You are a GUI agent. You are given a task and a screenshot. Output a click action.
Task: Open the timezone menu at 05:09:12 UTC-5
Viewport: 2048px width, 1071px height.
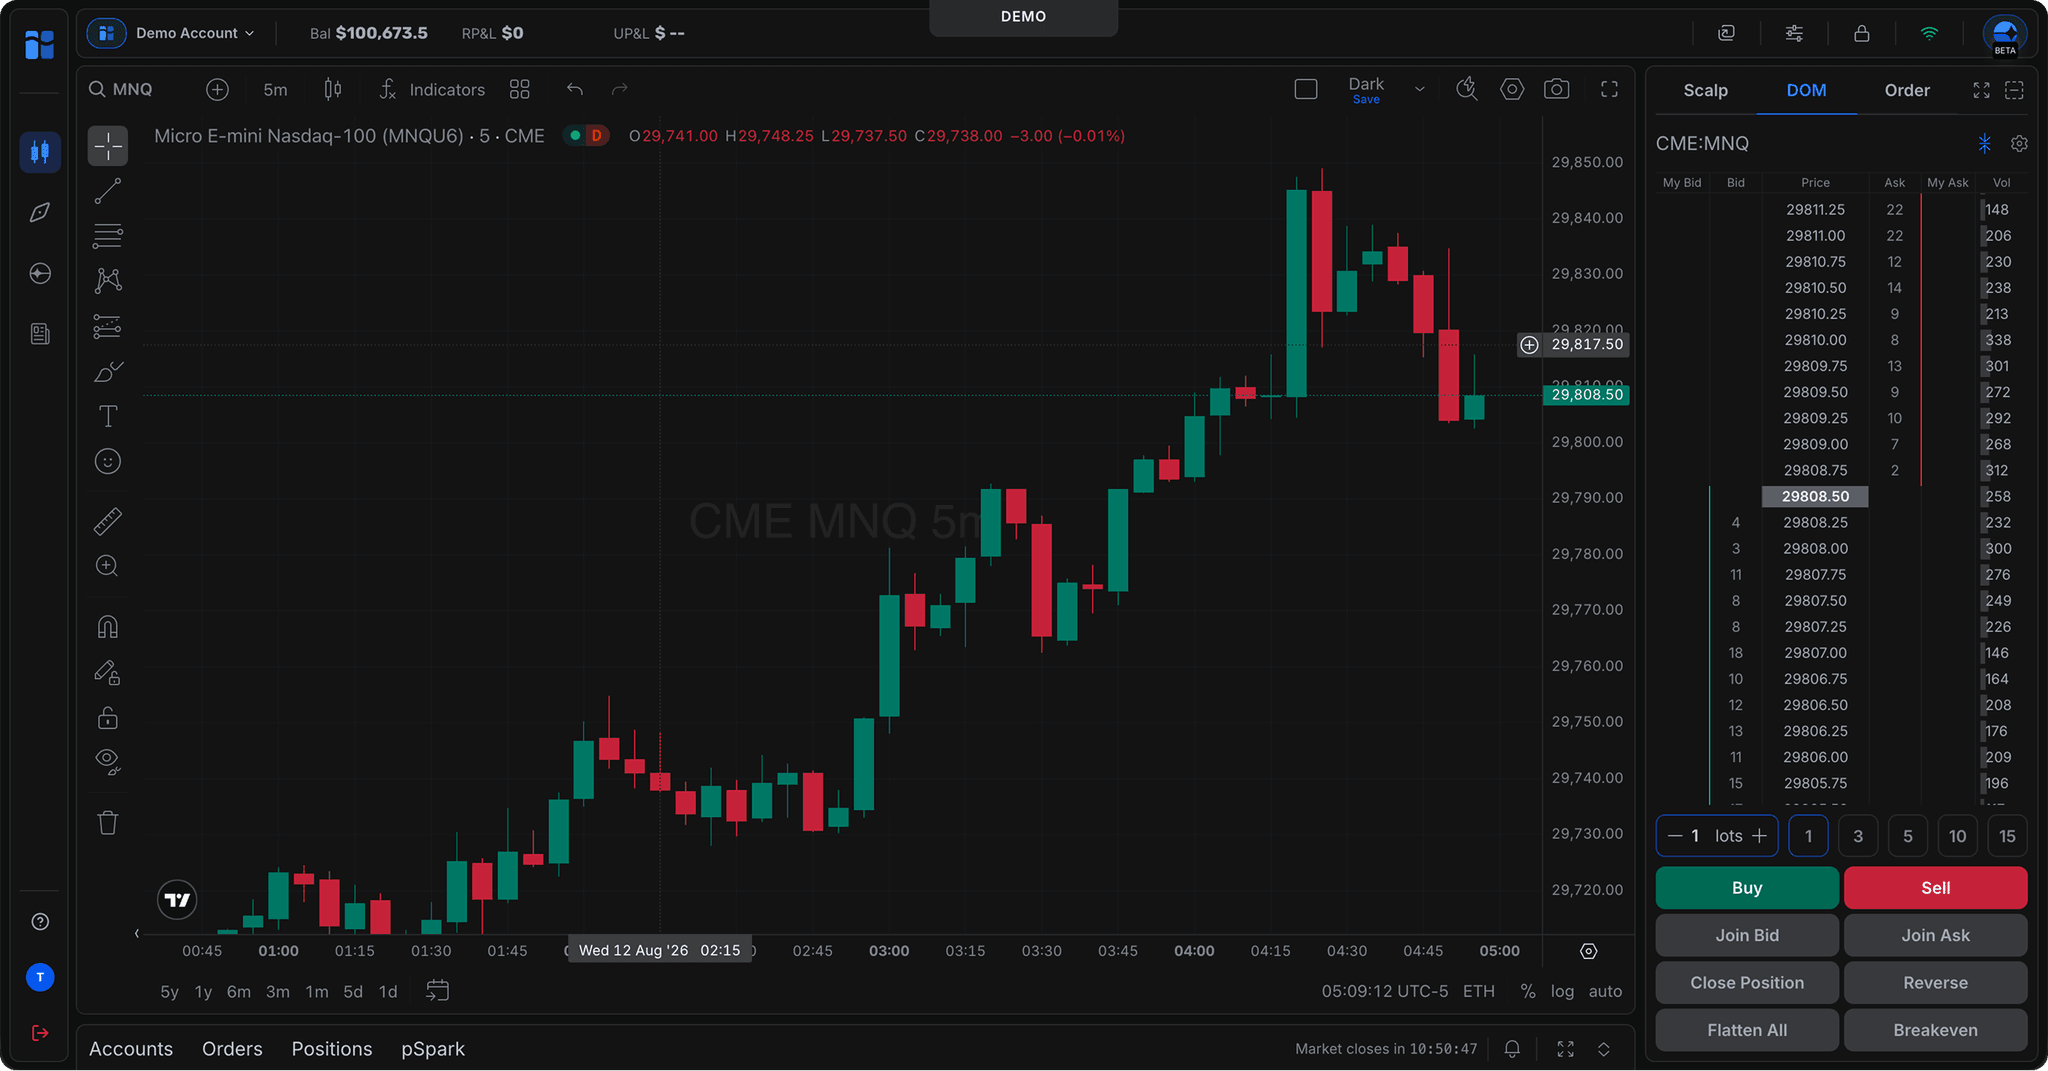coord(1385,991)
